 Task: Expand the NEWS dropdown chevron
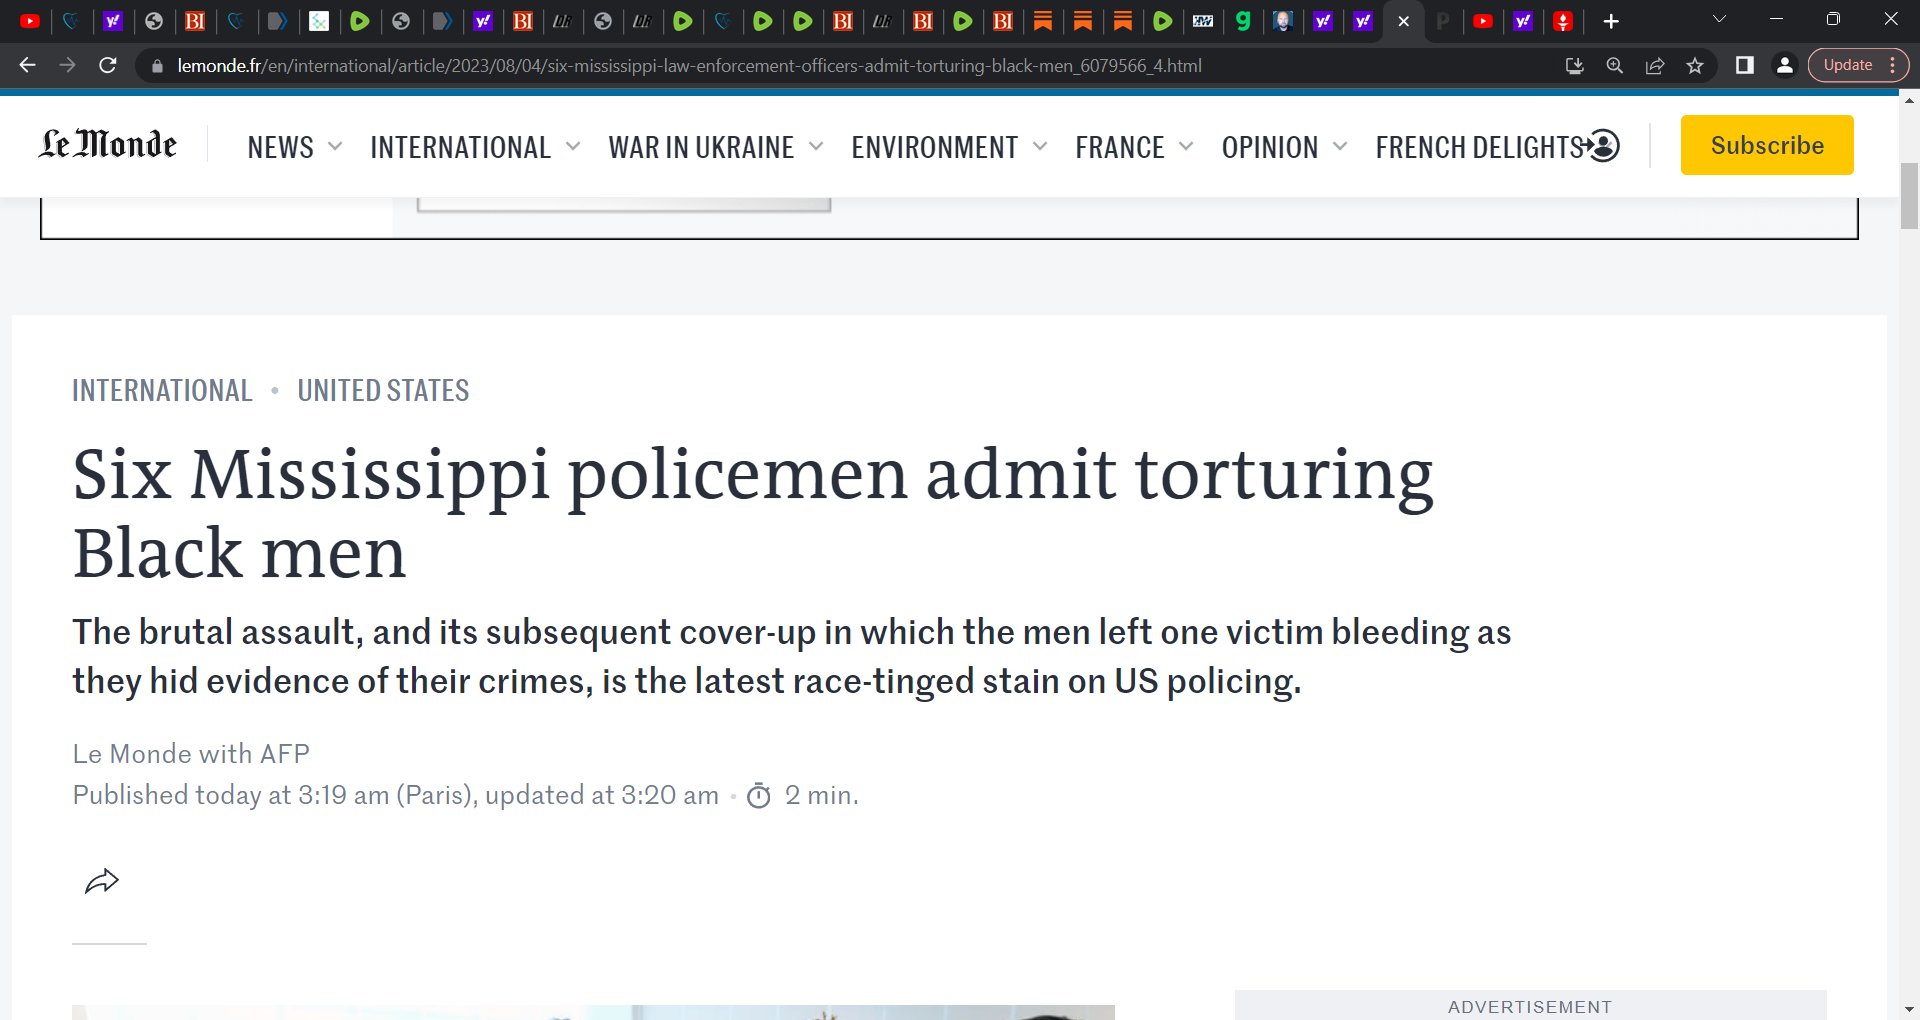click(335, 146)
